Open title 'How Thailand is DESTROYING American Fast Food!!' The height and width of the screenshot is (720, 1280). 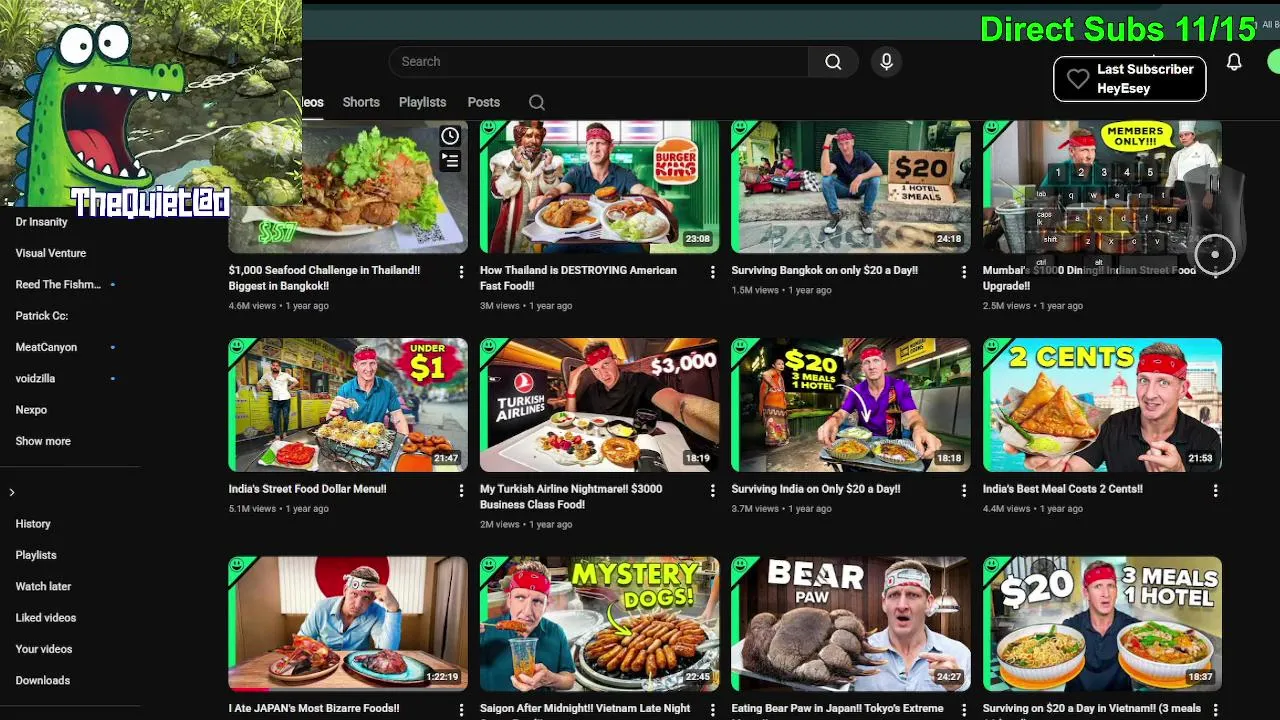point(578,278)
